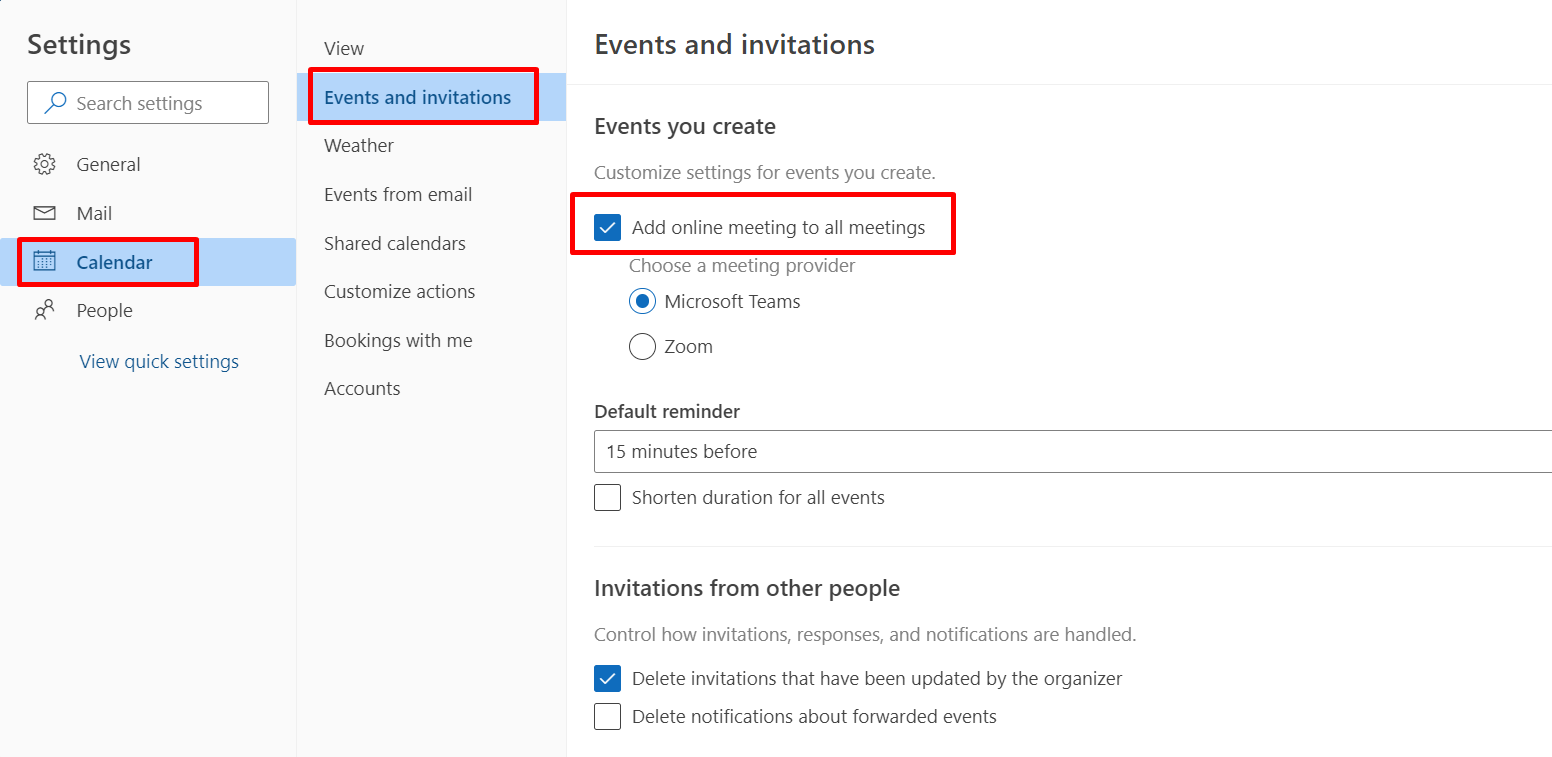This screenshot has height=757, width=1552.
Task: Click the People icon in sidebar
Action: [x=44, y=311]
